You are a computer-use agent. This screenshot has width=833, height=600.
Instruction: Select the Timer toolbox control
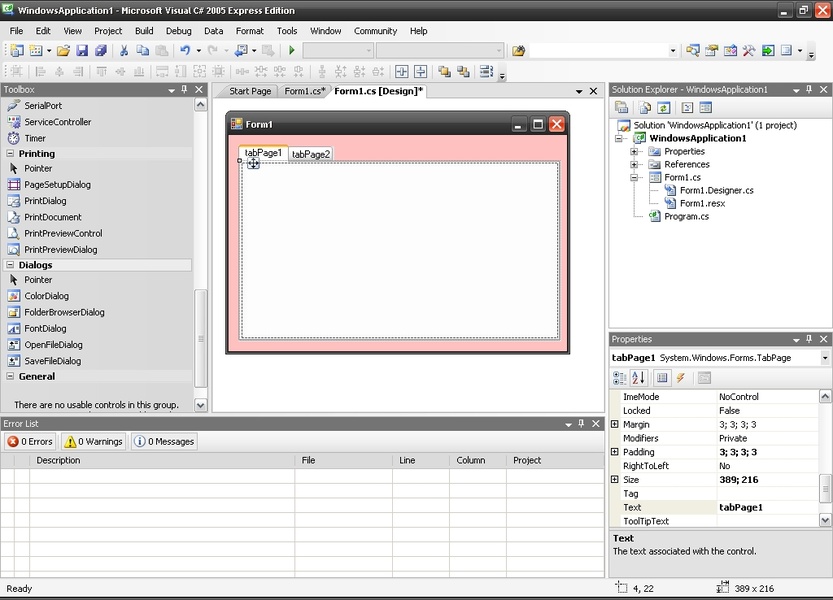(35, 138)
